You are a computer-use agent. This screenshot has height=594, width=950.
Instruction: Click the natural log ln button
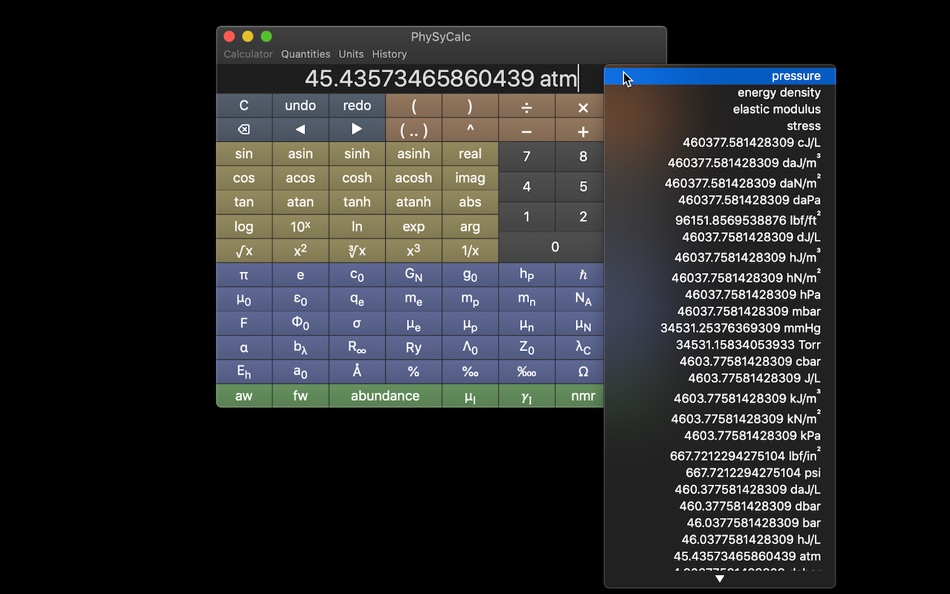point(357,226)
